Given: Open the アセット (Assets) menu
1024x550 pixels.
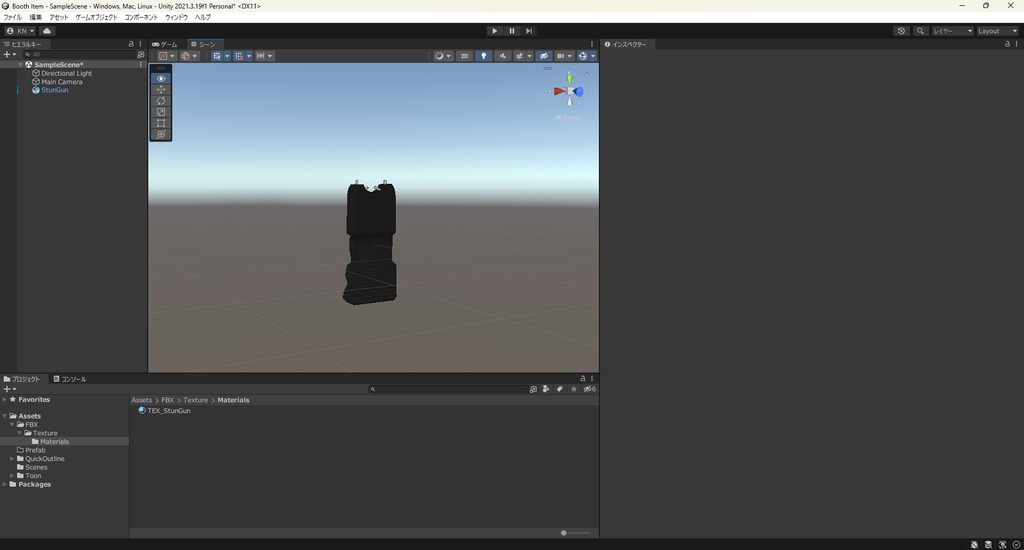Looking at the screenshot, I should click(59, 18).
